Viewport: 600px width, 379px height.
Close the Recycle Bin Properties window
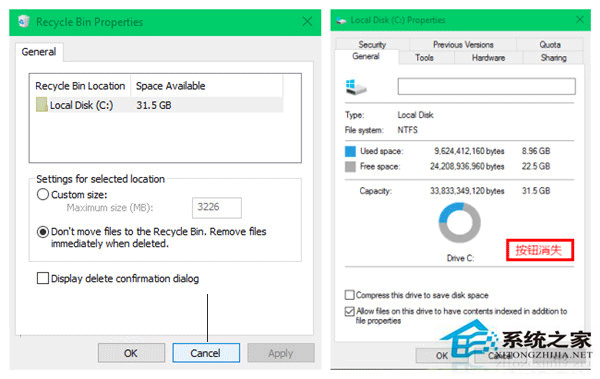click(307, 21)
